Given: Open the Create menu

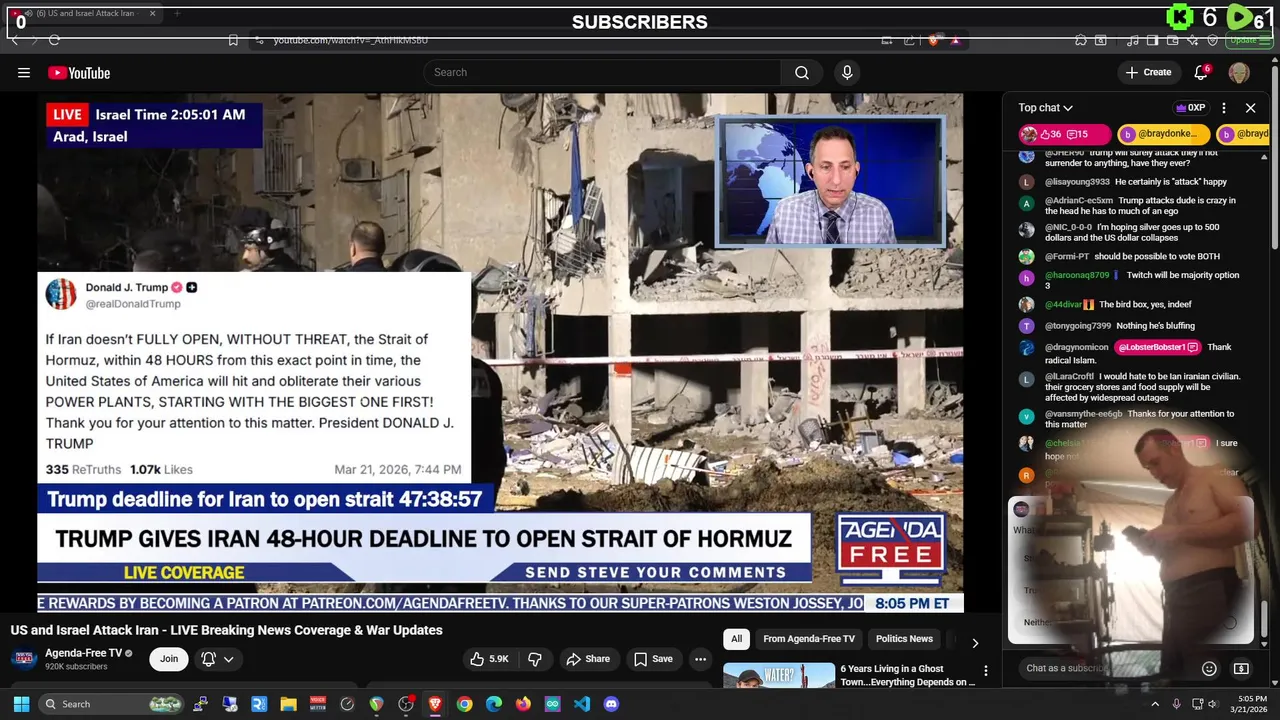Looking at the screenshot, I should (x=1148, y=72).
